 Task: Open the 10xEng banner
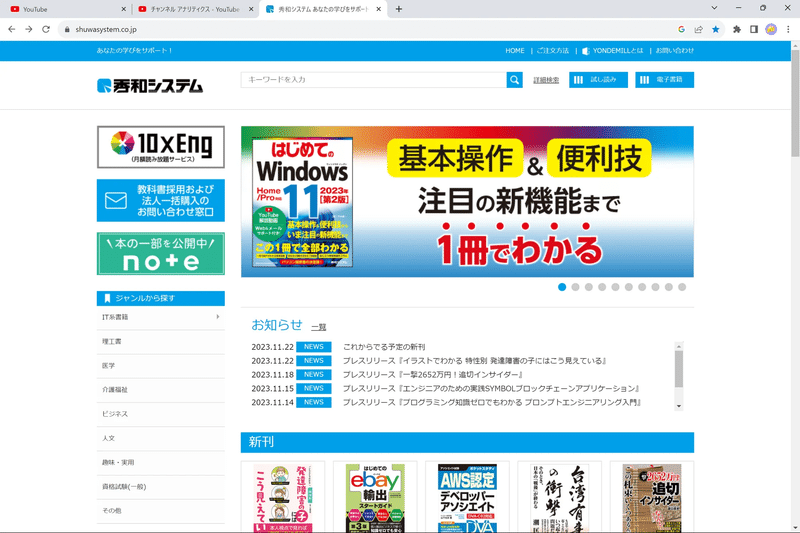[161, 147]
